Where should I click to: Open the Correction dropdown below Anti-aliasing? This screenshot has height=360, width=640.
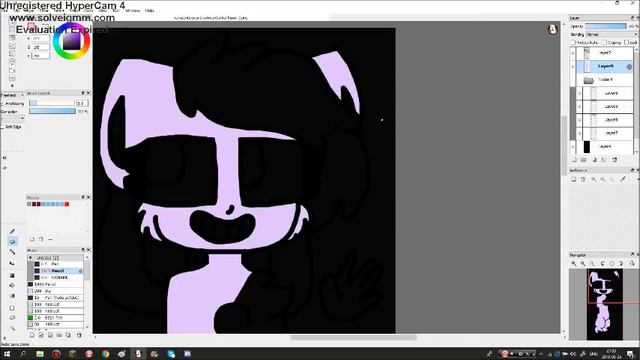click(x=13, y=118)
